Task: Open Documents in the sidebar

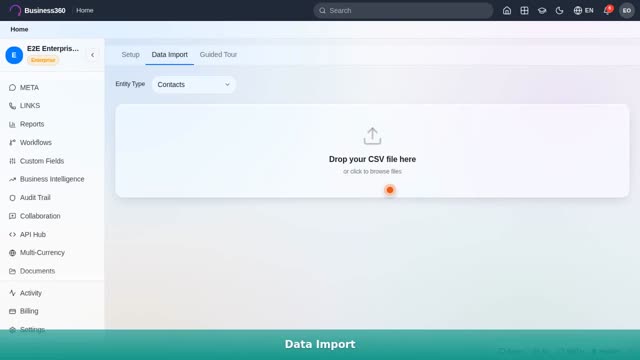Action: (52, 271)
